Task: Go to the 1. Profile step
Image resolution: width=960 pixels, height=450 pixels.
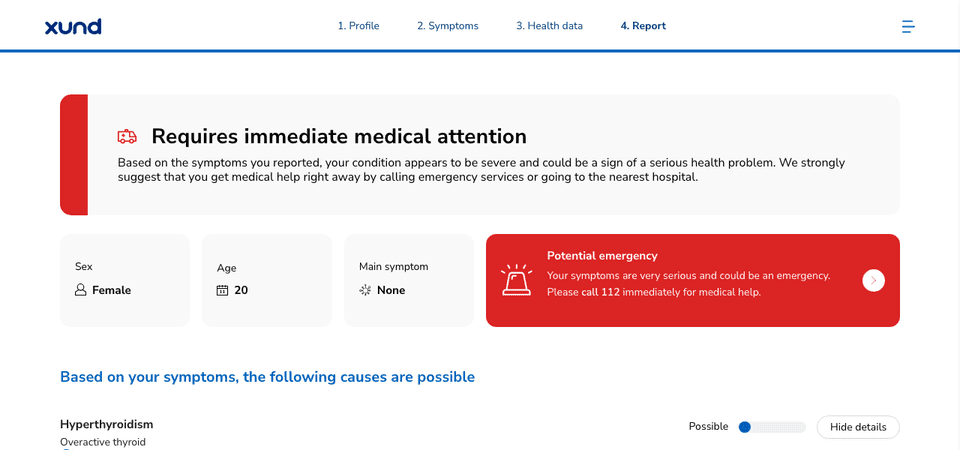Action: click(x=359, y=26)
